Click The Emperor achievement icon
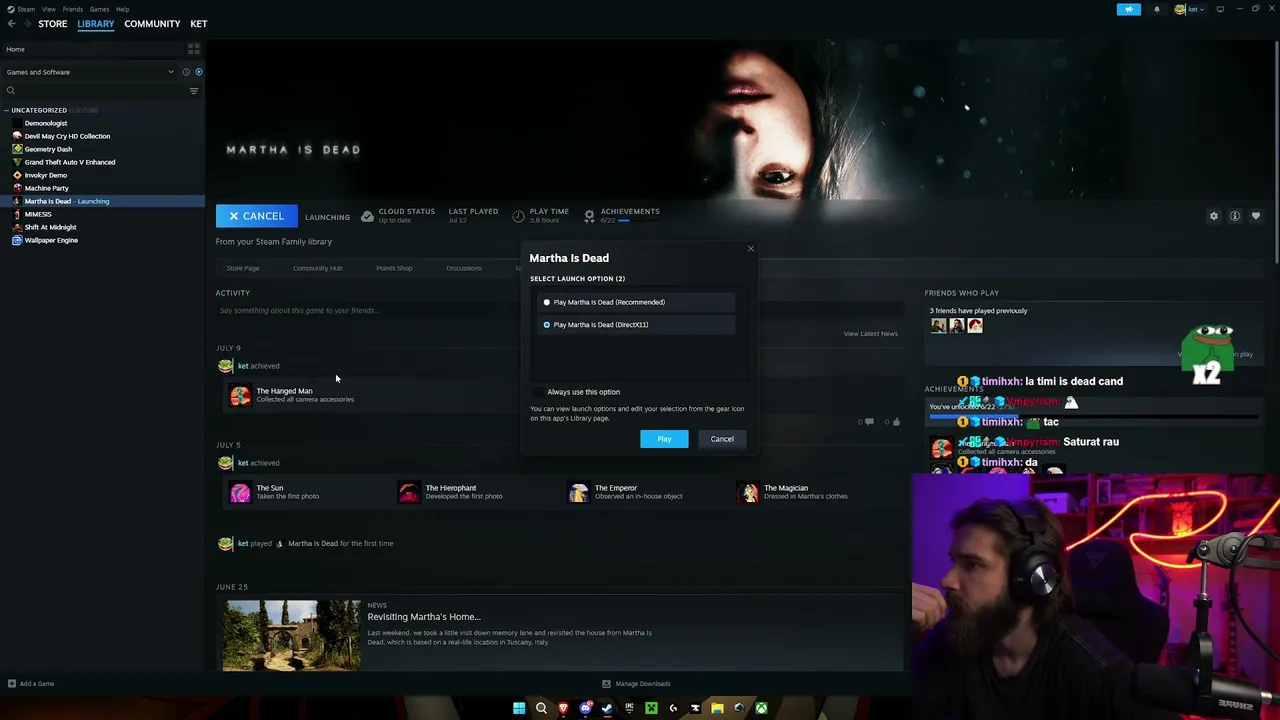The image size is (1280, 720). [578, 492]
